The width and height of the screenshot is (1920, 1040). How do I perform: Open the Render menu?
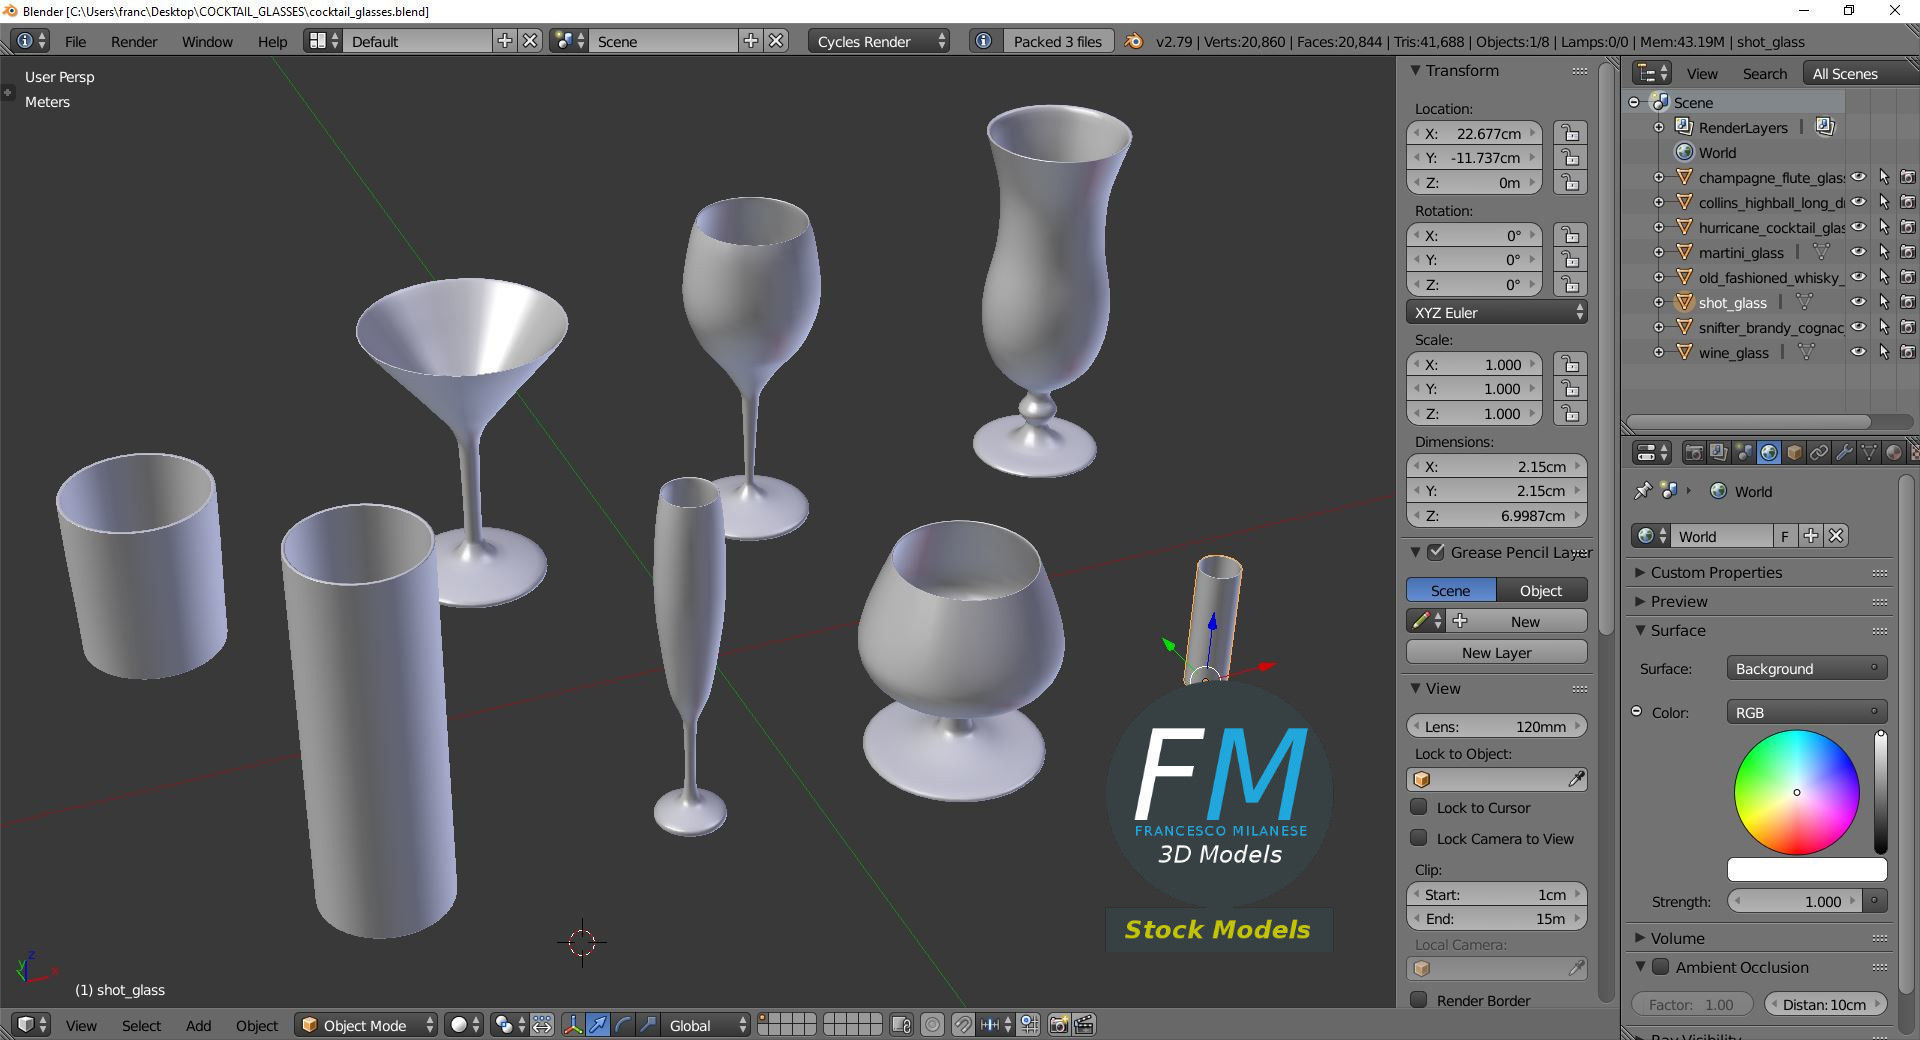134,41
